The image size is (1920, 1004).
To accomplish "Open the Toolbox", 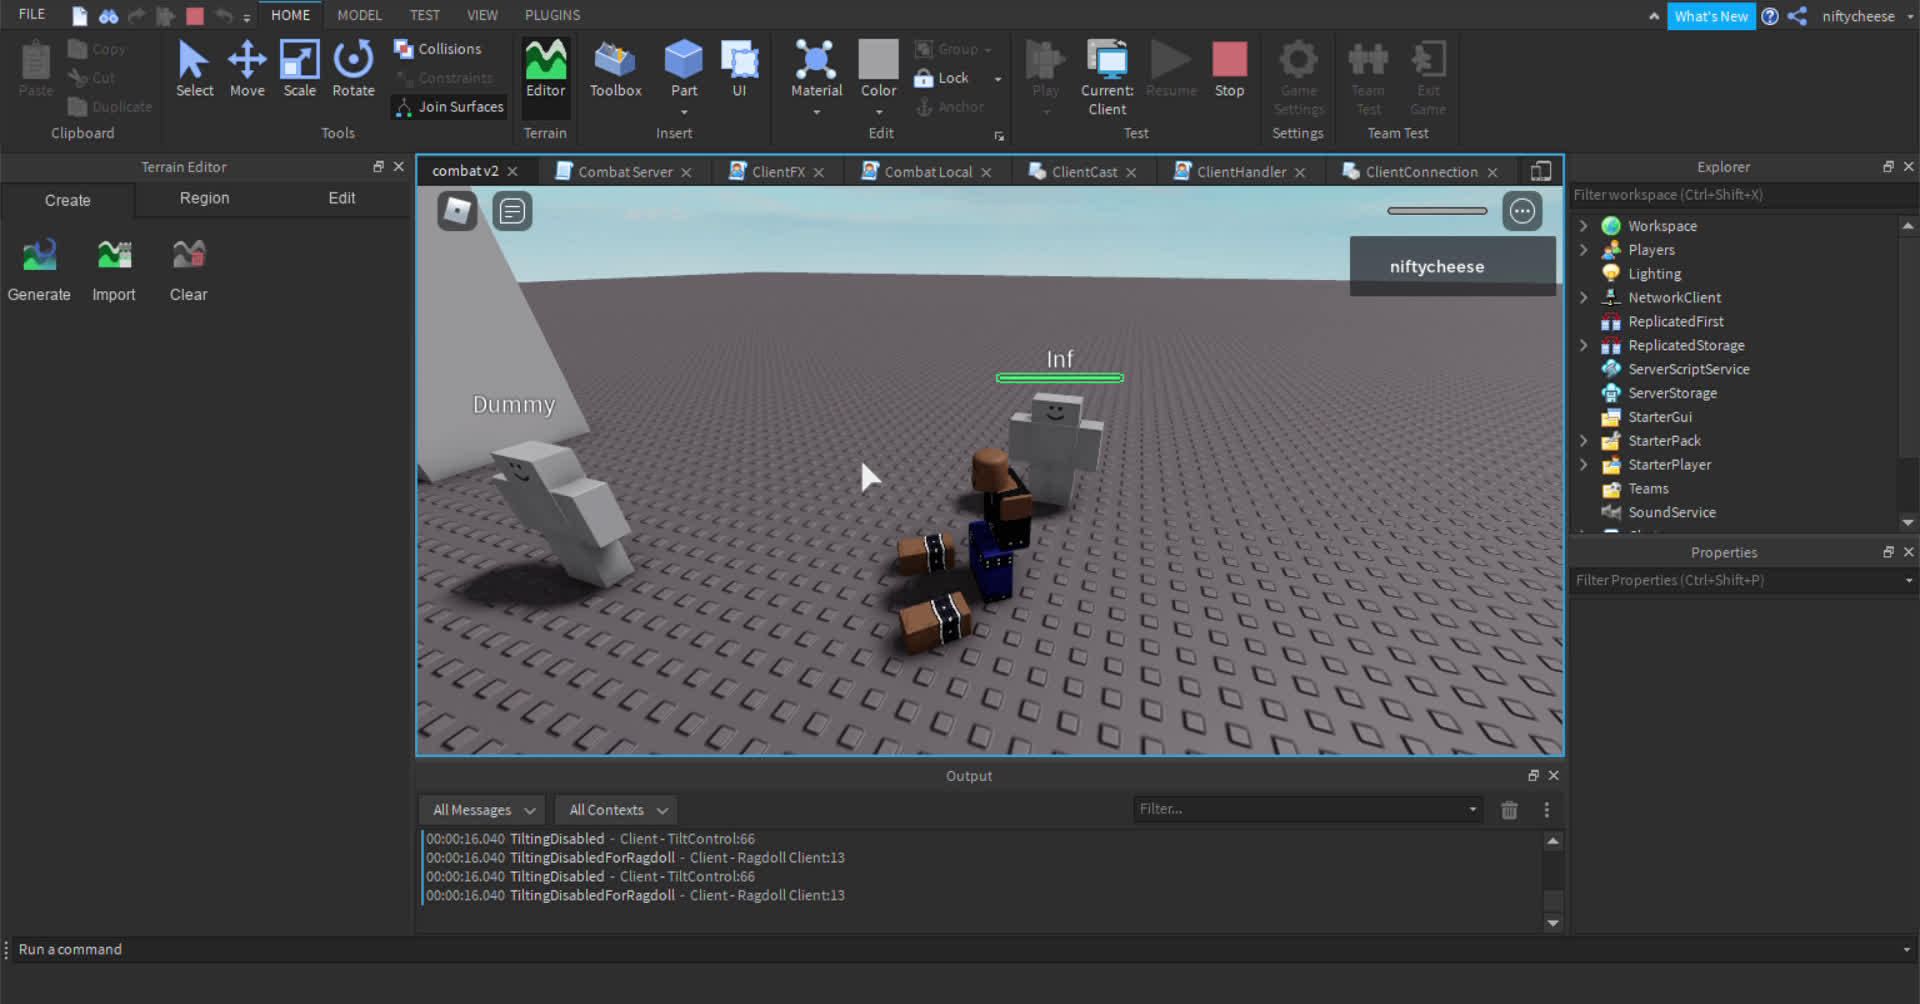I will (x=614, y=67).
